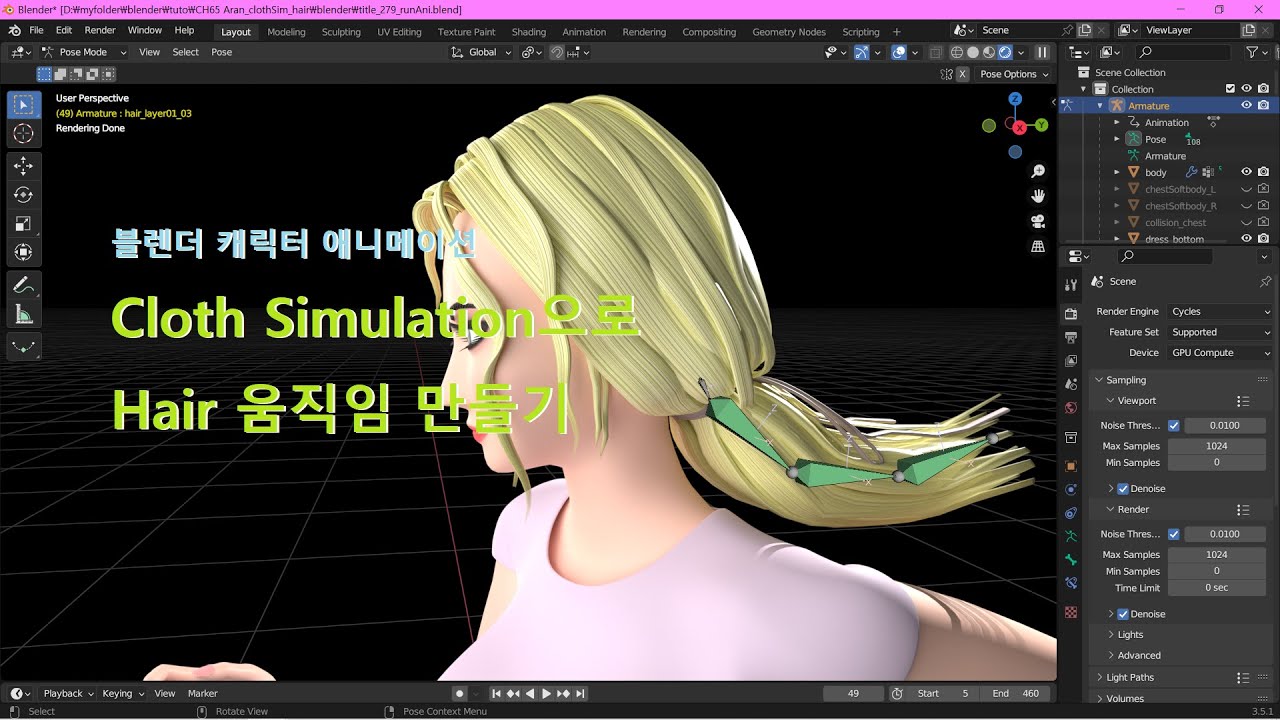Hide Armature with its eye icon
The image size is (1280, 720).
coord(1247,105)
